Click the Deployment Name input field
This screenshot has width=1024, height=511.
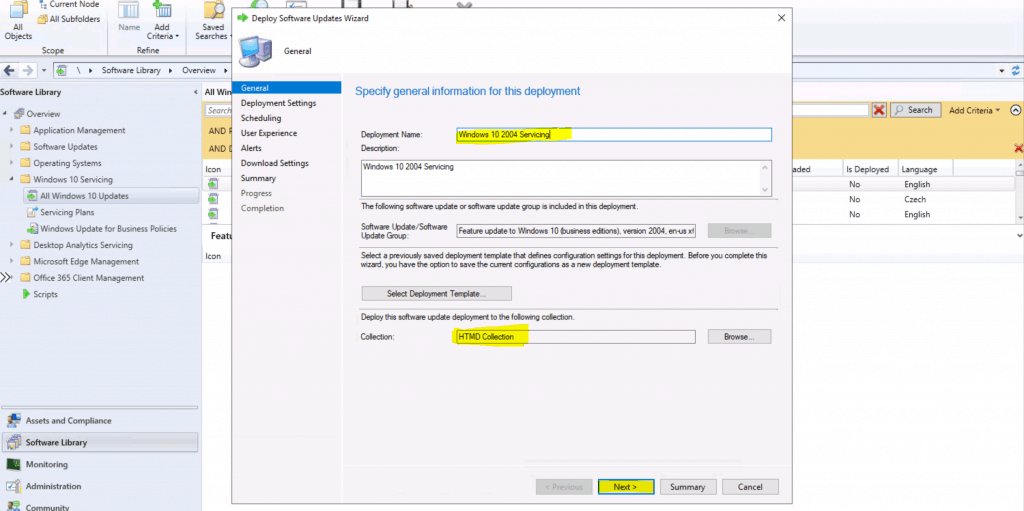pos(614,135)
